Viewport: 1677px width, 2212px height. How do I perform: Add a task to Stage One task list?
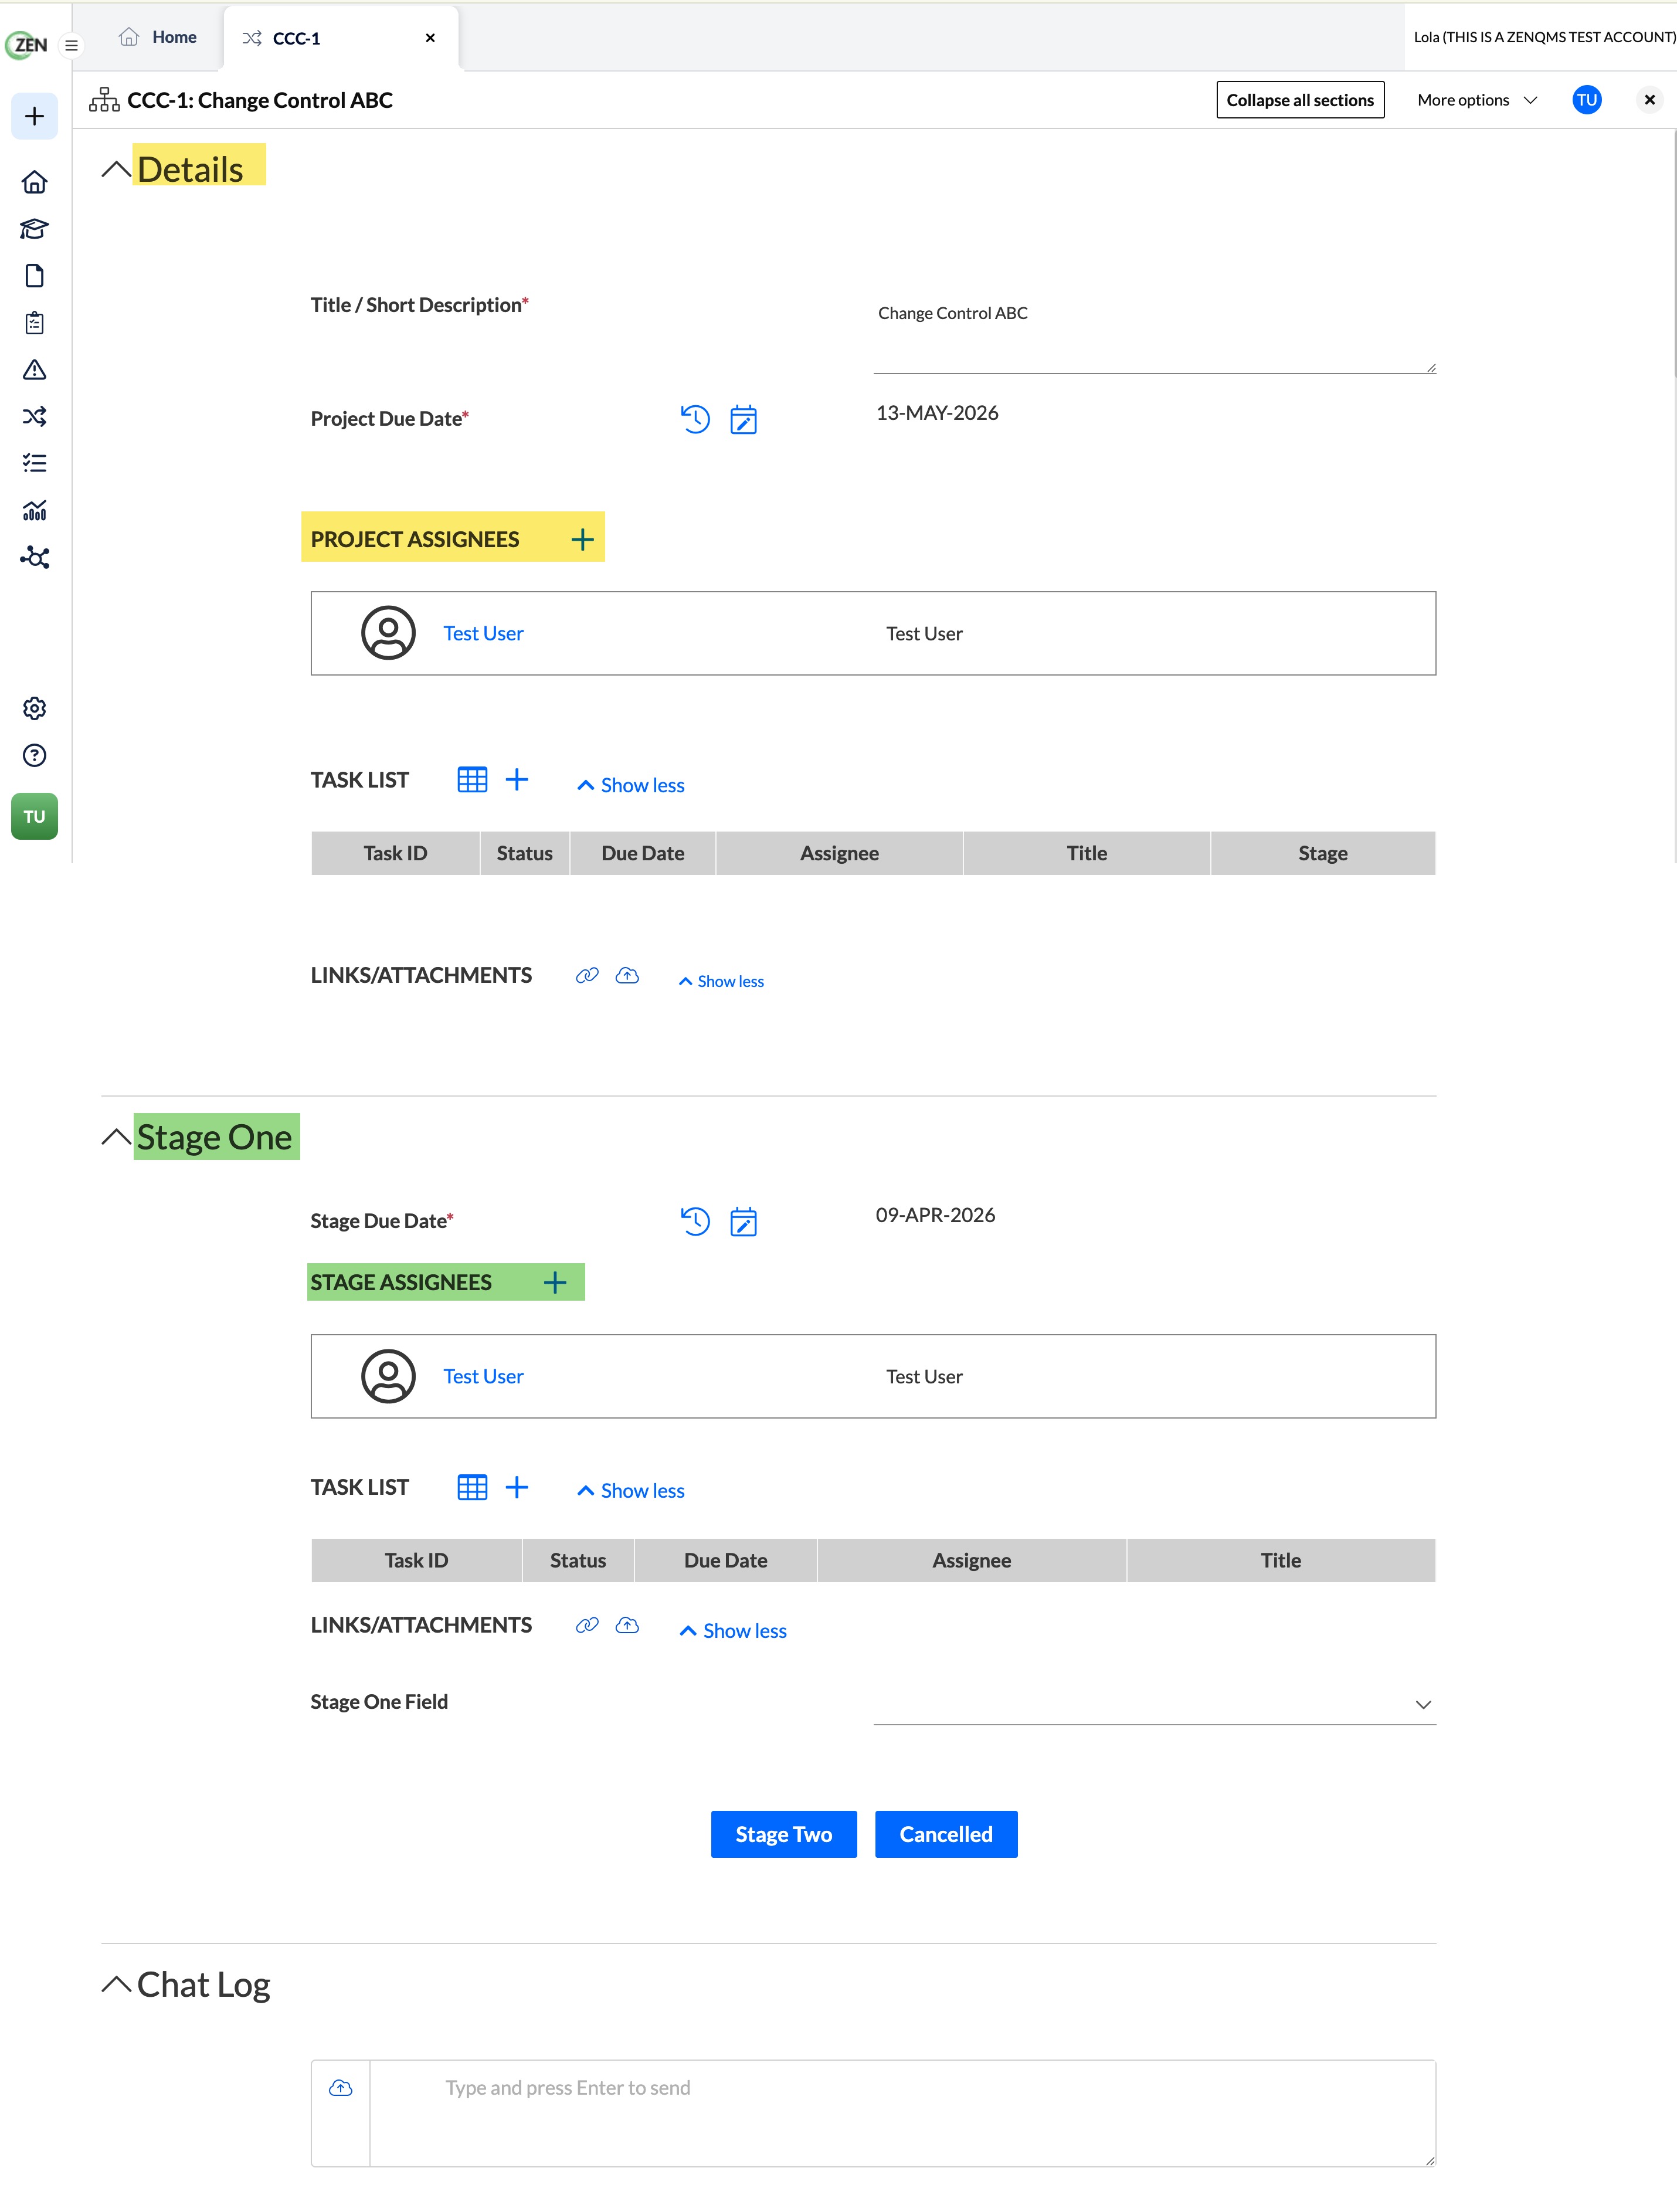pos(516,1487)
